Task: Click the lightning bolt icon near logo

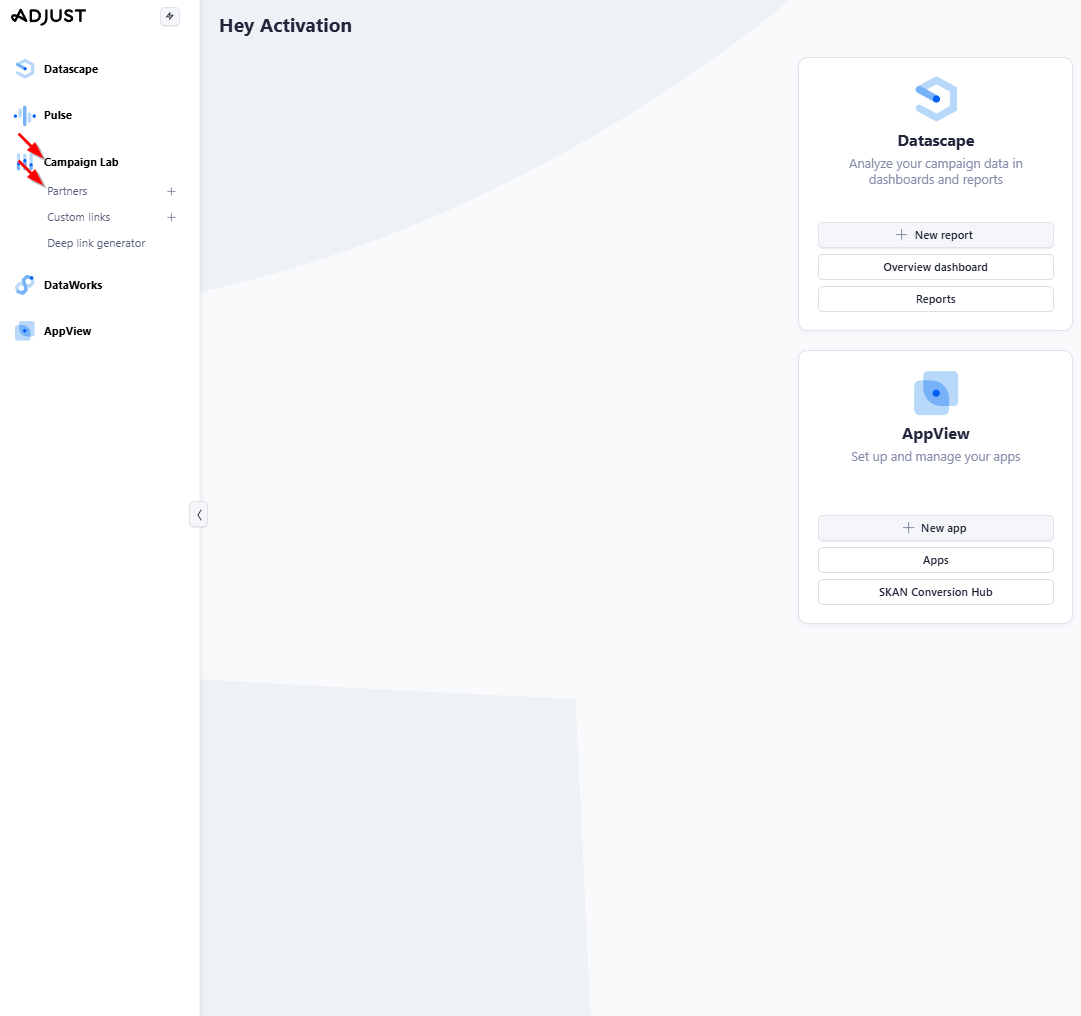Action: click(x=170, y=17)
